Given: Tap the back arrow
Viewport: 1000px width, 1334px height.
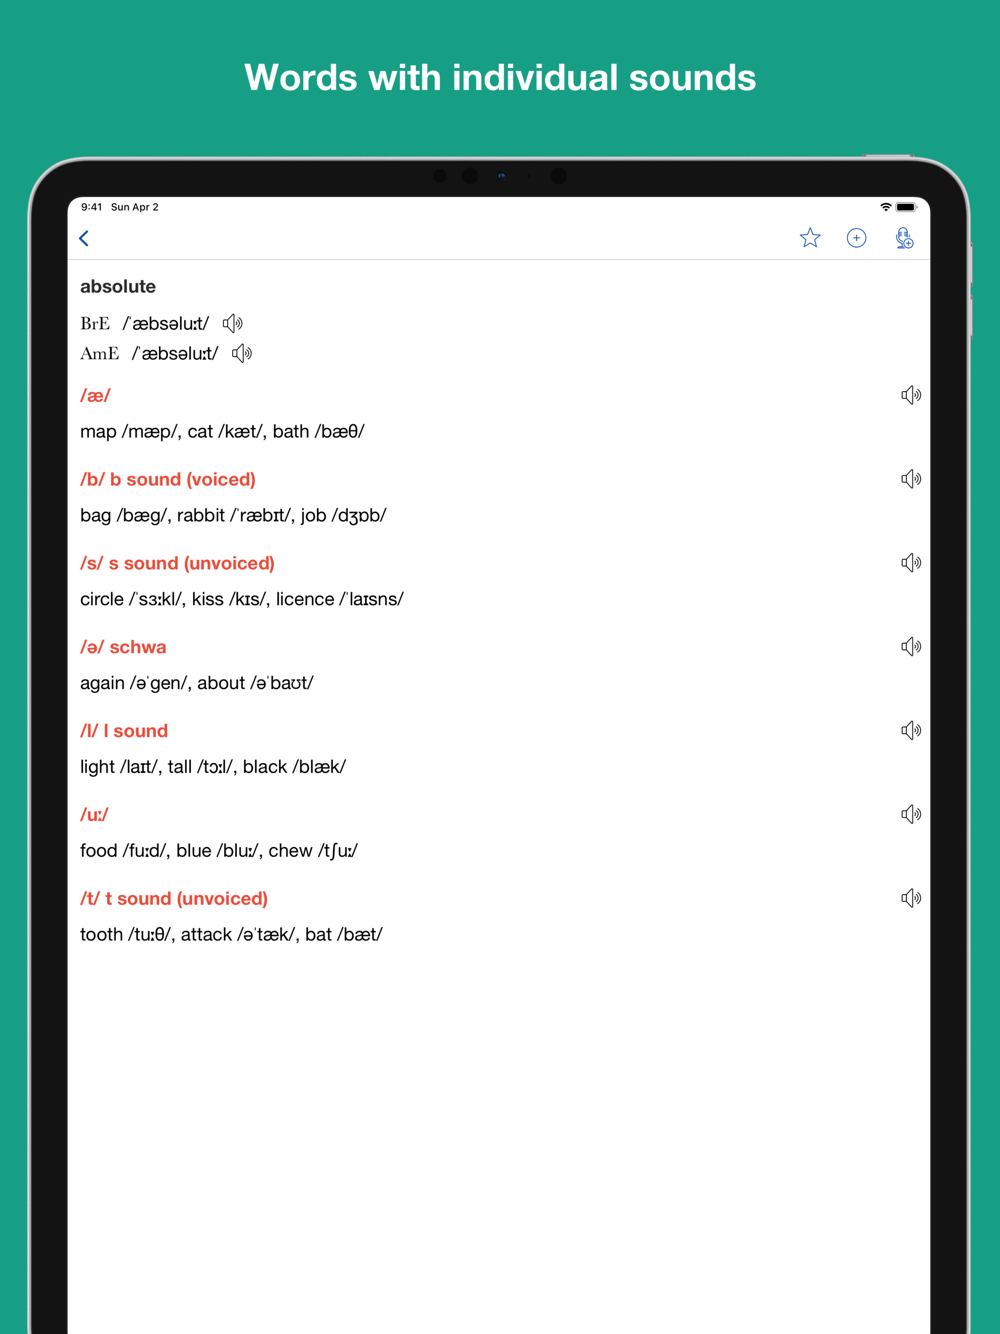Looking at the screenshot, I should (x=84, y=238).
